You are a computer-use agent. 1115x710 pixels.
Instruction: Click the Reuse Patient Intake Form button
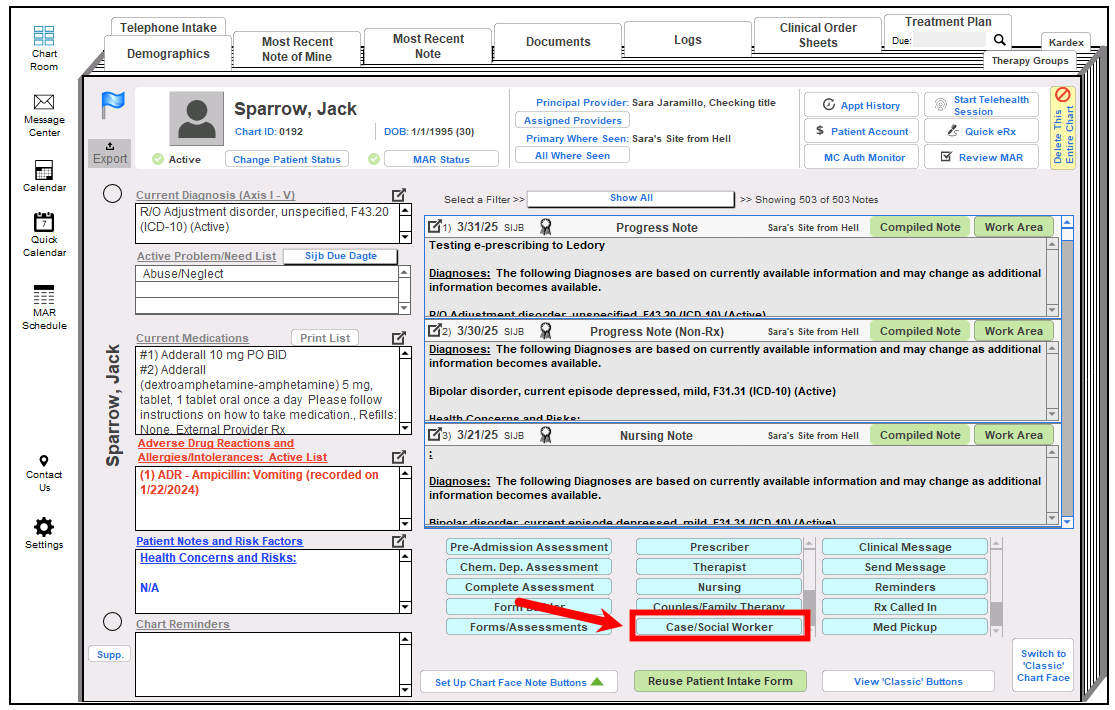click(x=719, y=681)
